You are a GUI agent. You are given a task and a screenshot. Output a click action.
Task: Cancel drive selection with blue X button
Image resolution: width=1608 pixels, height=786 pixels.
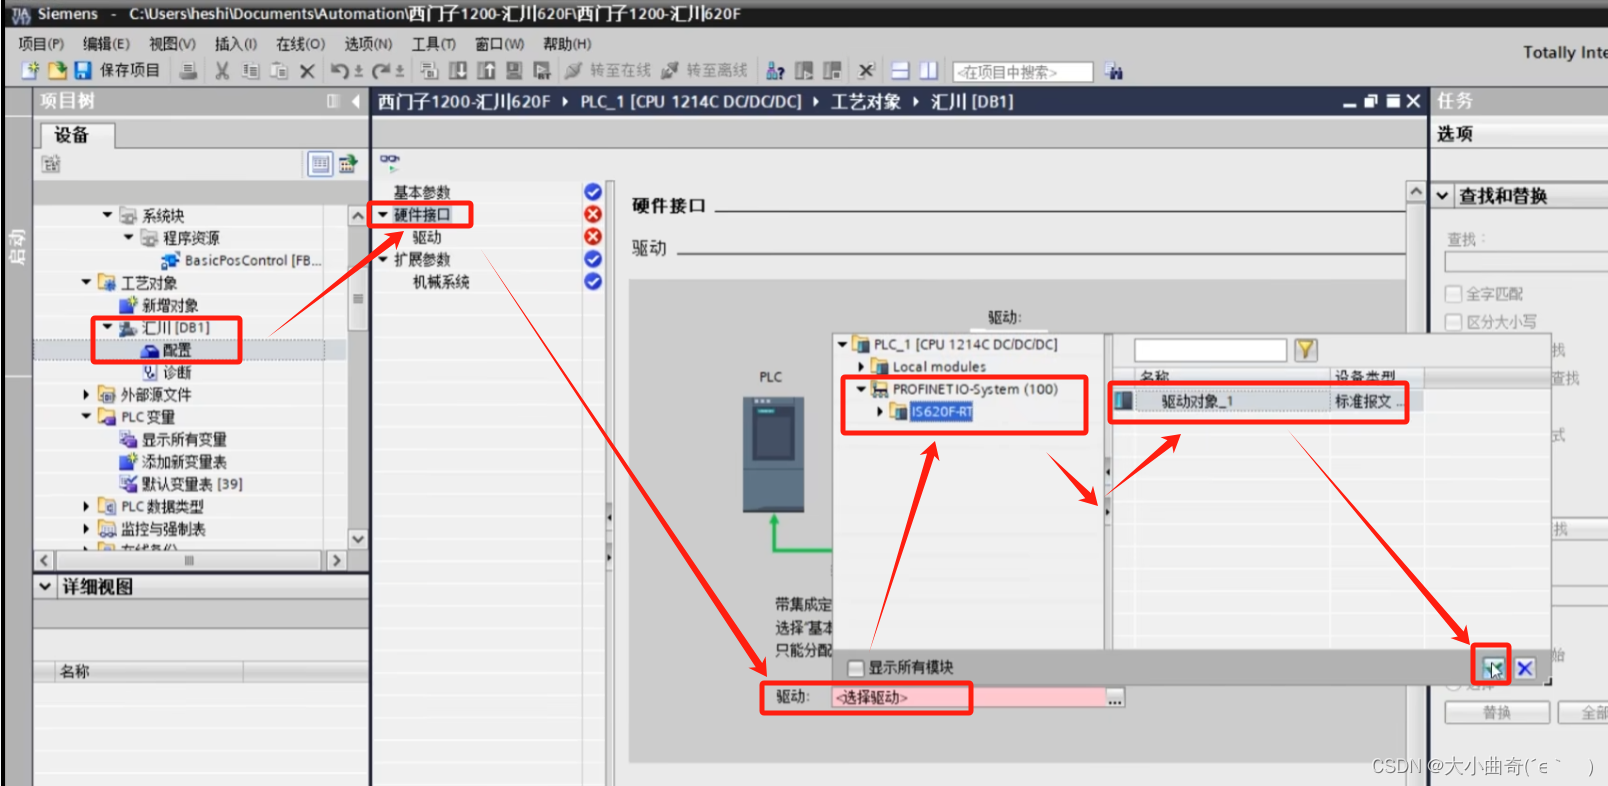click(1525, 668)
